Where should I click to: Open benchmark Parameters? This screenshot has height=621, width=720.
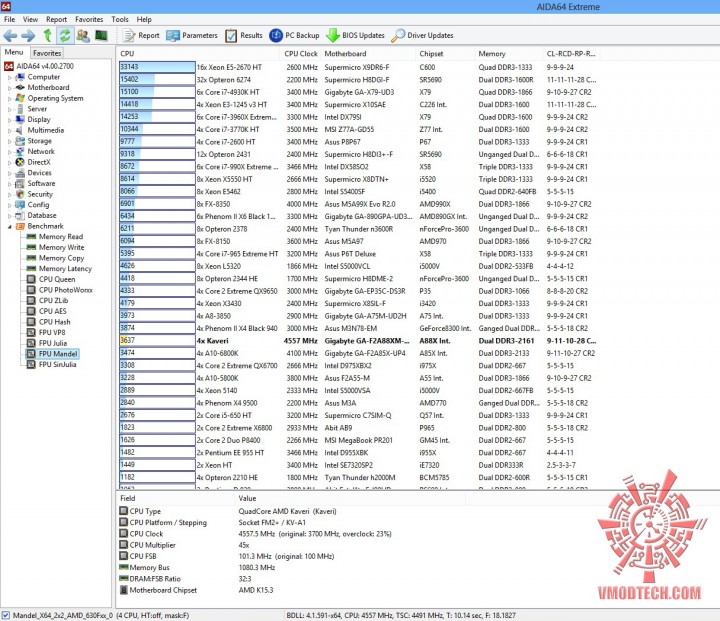click(192, 35)
